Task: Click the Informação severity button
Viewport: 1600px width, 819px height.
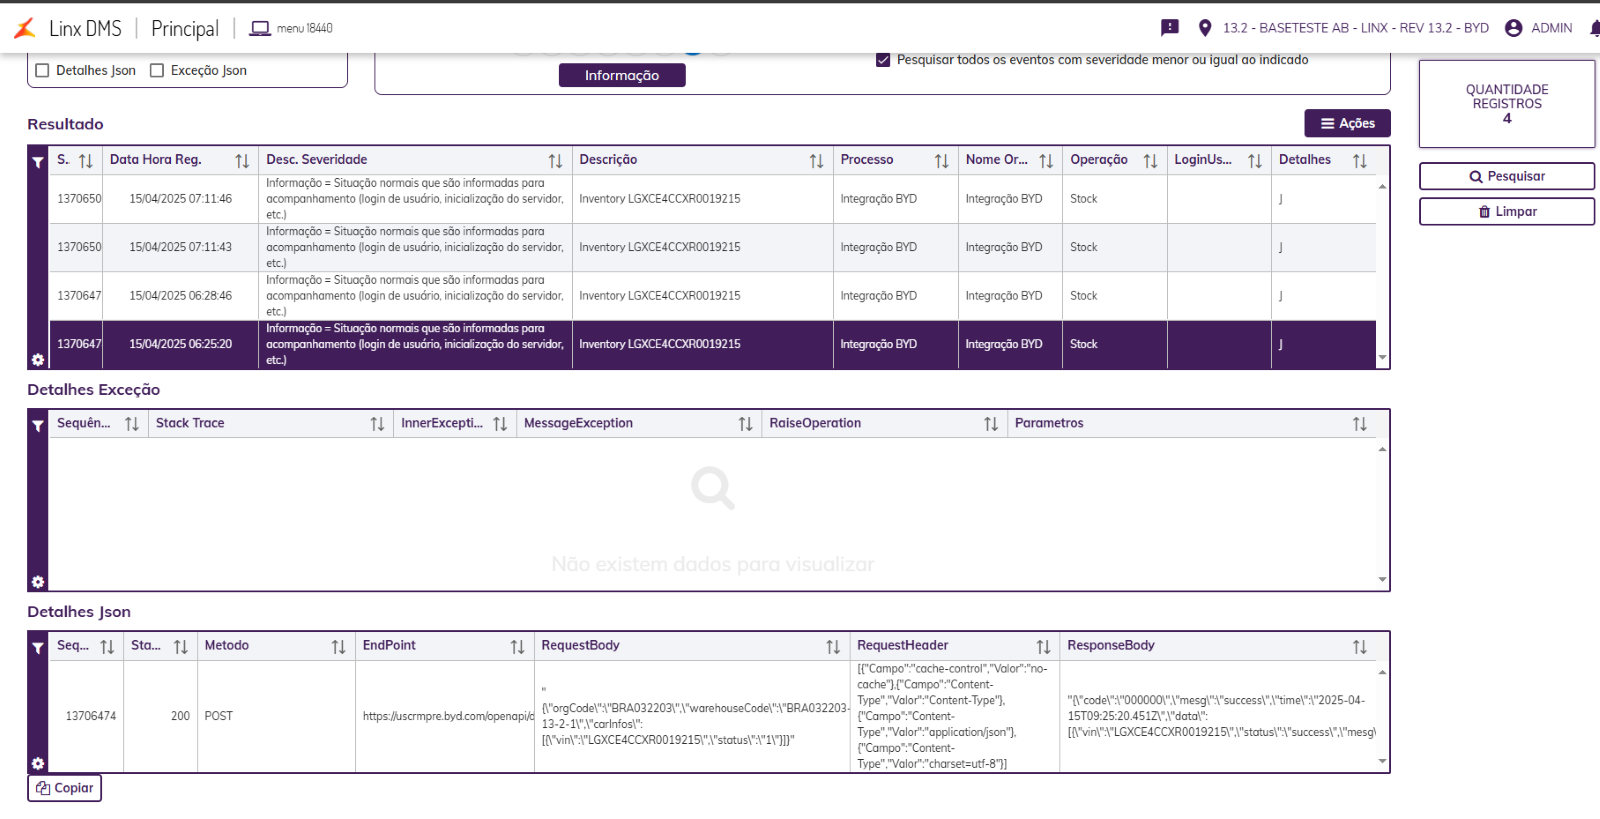Action: [622, 75]
